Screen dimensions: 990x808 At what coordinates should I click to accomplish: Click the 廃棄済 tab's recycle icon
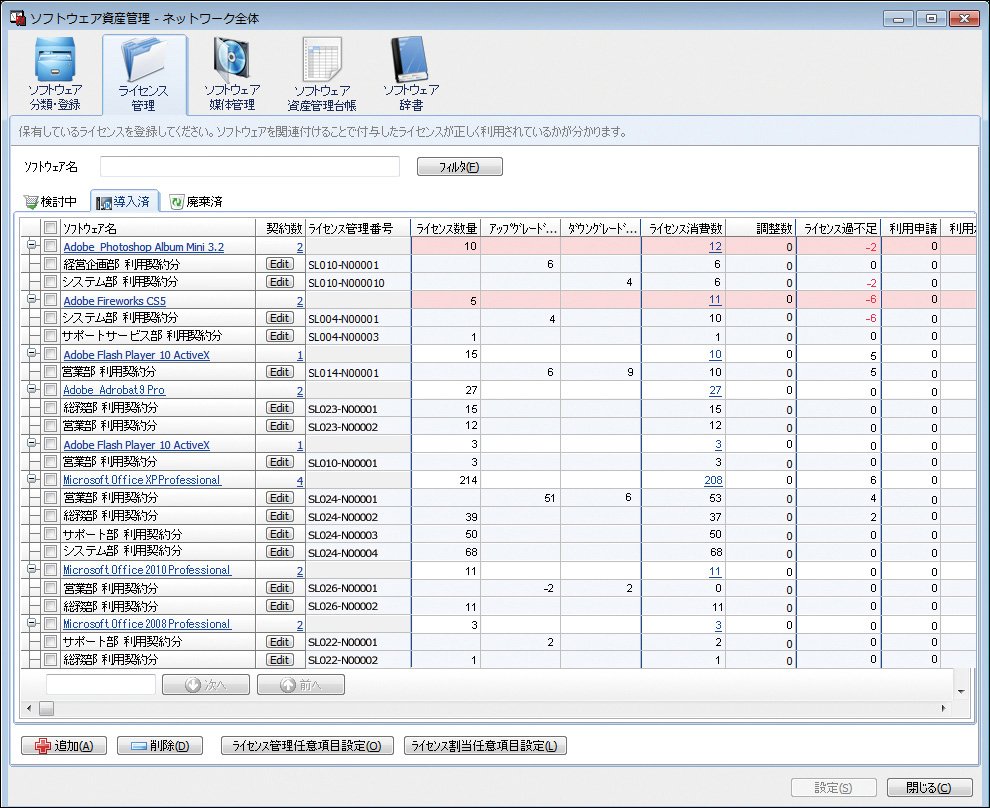(x=177, y=201)
